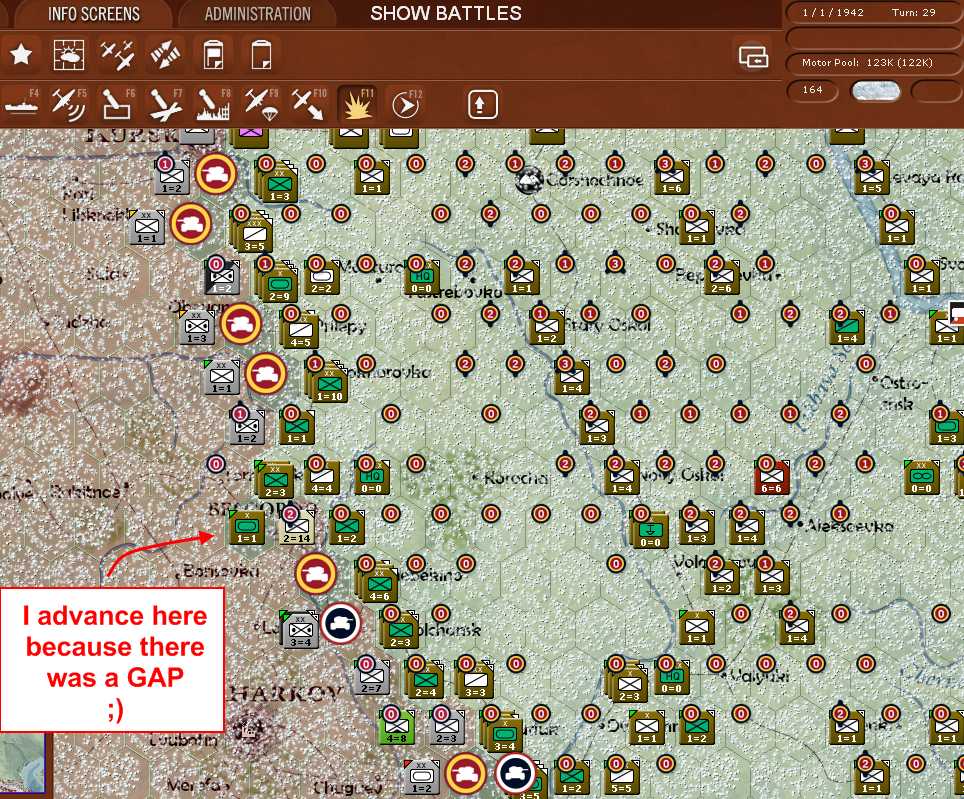Toggle the F11 Show Battles explosion button
The width and height of the screenshot is (964, 799).
357,104
